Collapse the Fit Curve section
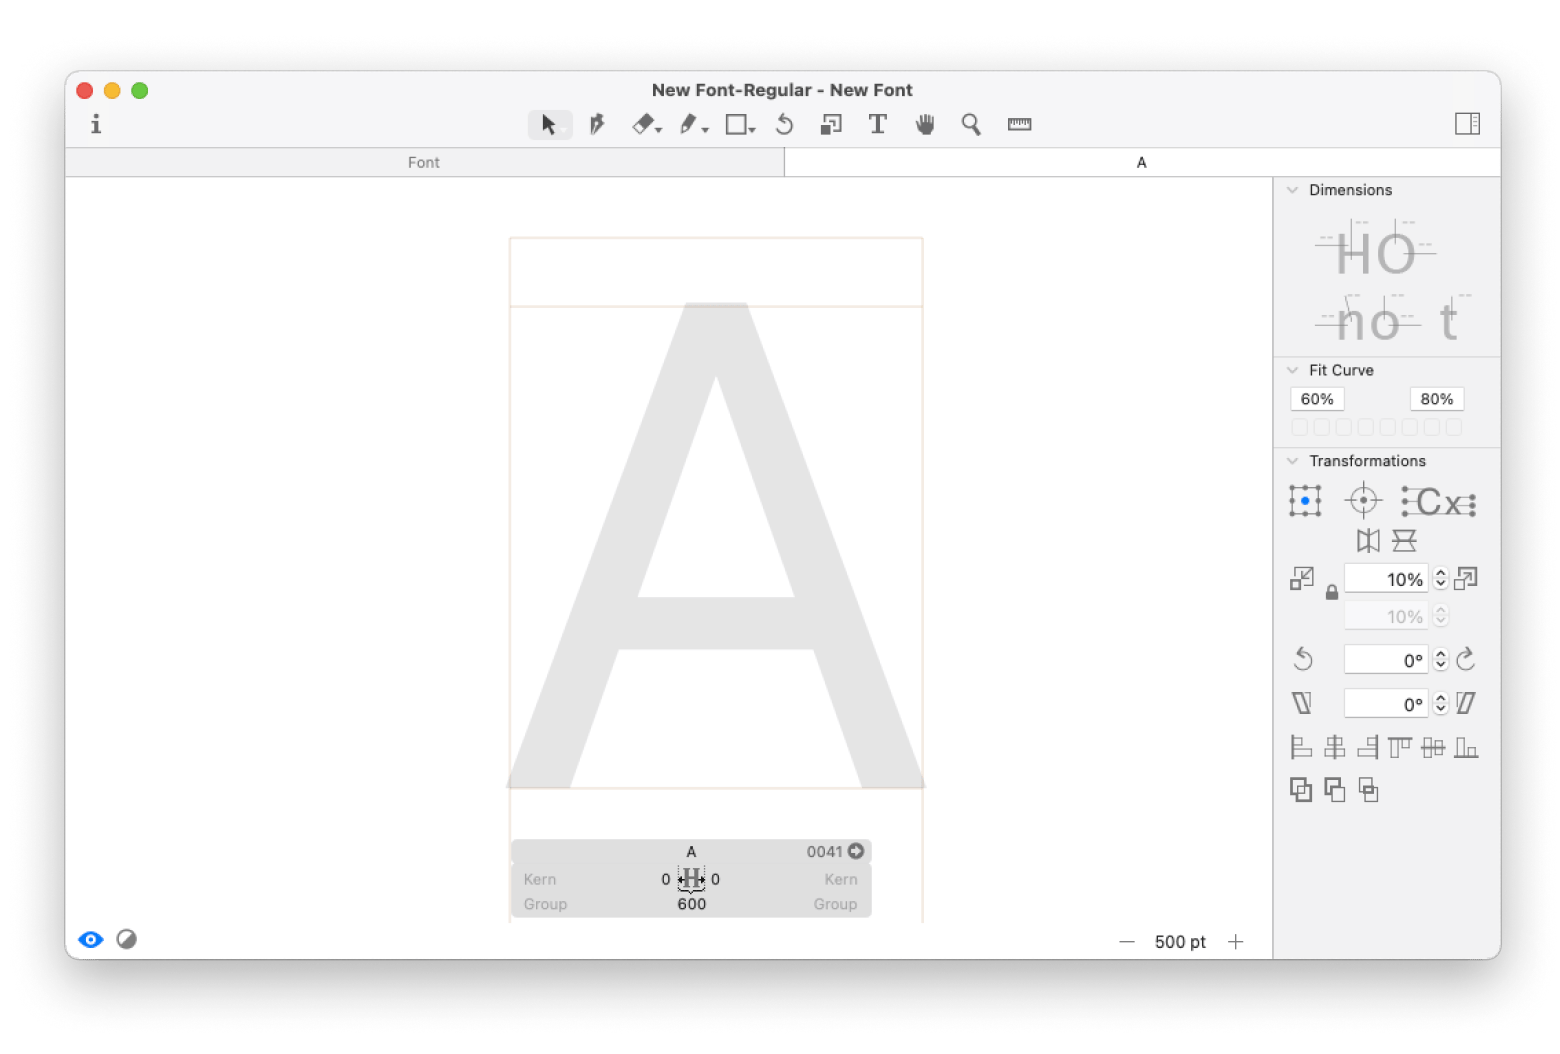Image resolution: width=1560 pixels, height=1054 pixels. (x=1293, y=370)
